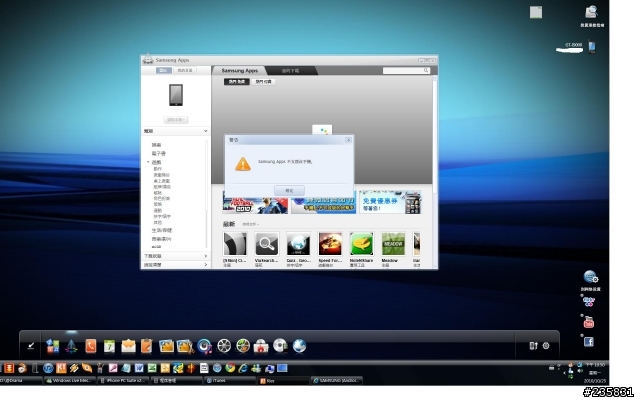Click the orange warning triangle icon
640x400 pixels.
(x=243, y=164)
